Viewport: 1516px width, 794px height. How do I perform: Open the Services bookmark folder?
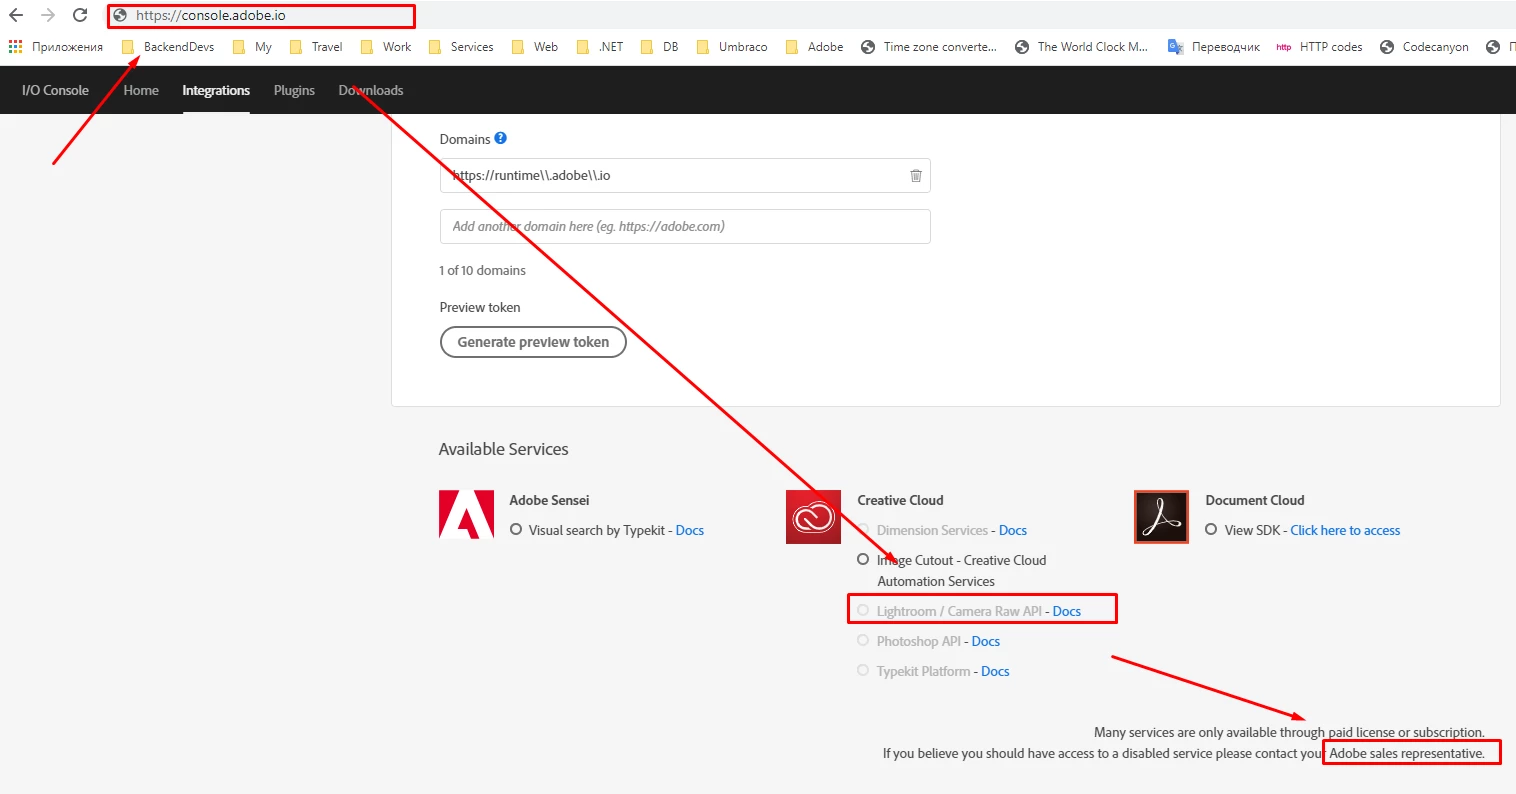(x=461, y=47)
